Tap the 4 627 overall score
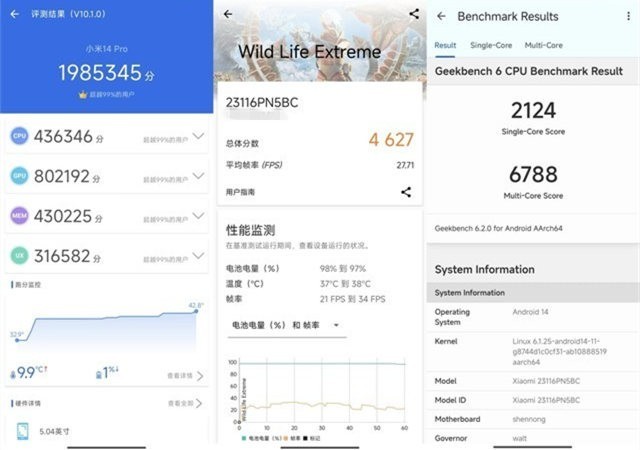This screenshot has width=640, height=450. coord(391,140)
